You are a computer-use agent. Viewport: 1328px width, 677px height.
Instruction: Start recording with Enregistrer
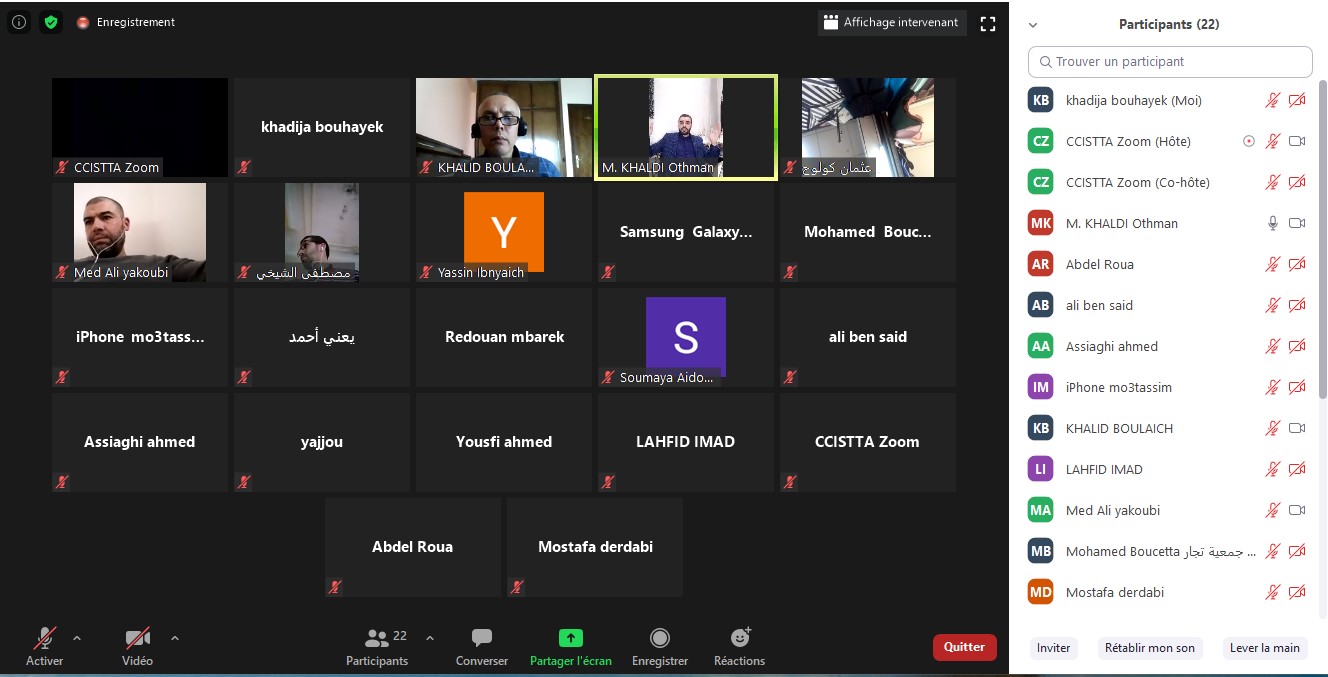[x=660, y=646]
